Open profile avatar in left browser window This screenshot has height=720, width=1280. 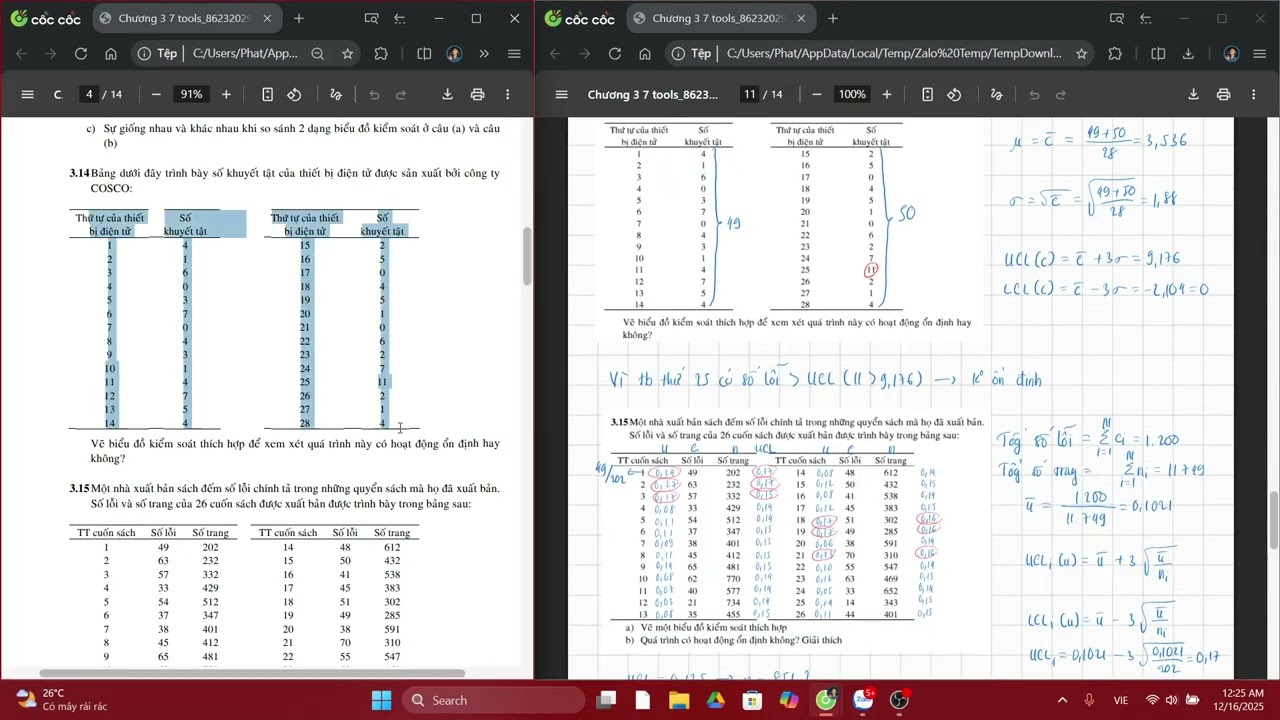[x=455, y=54]
